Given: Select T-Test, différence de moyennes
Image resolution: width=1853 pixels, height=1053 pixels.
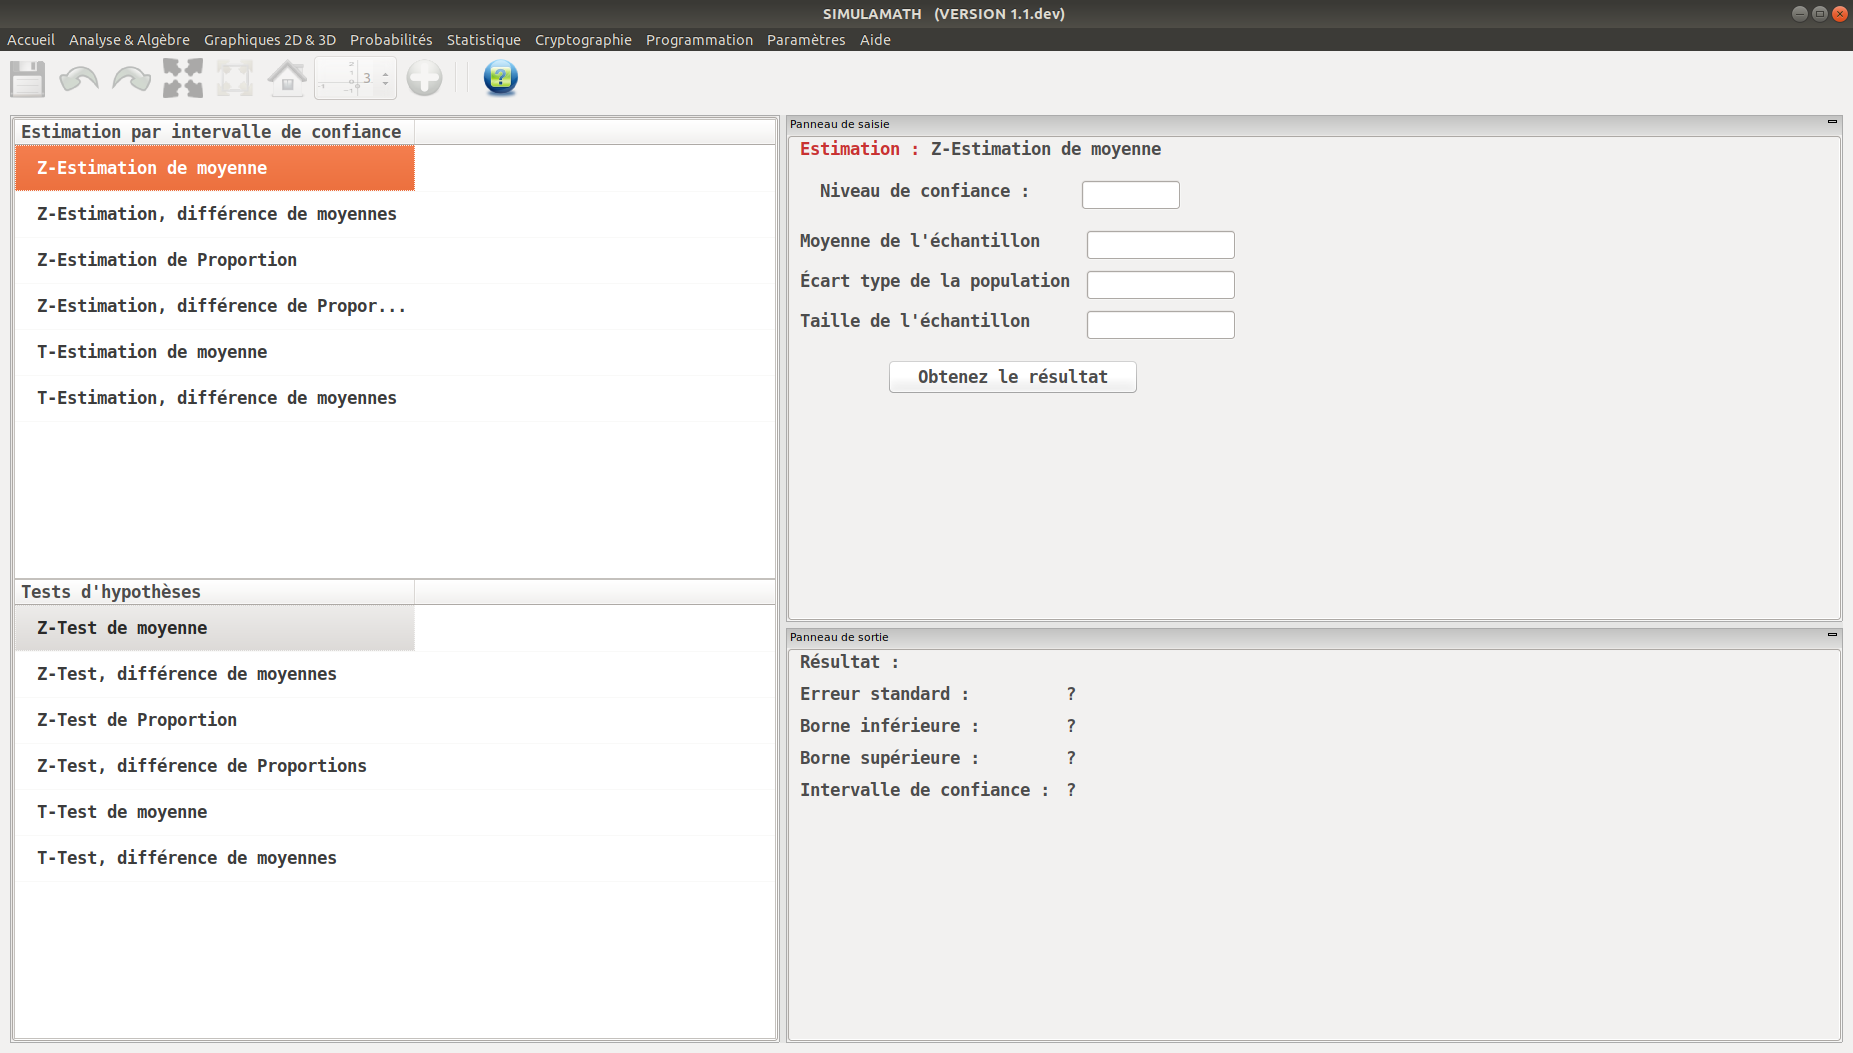Looking at the screenshot, I should tap(215, 858).
